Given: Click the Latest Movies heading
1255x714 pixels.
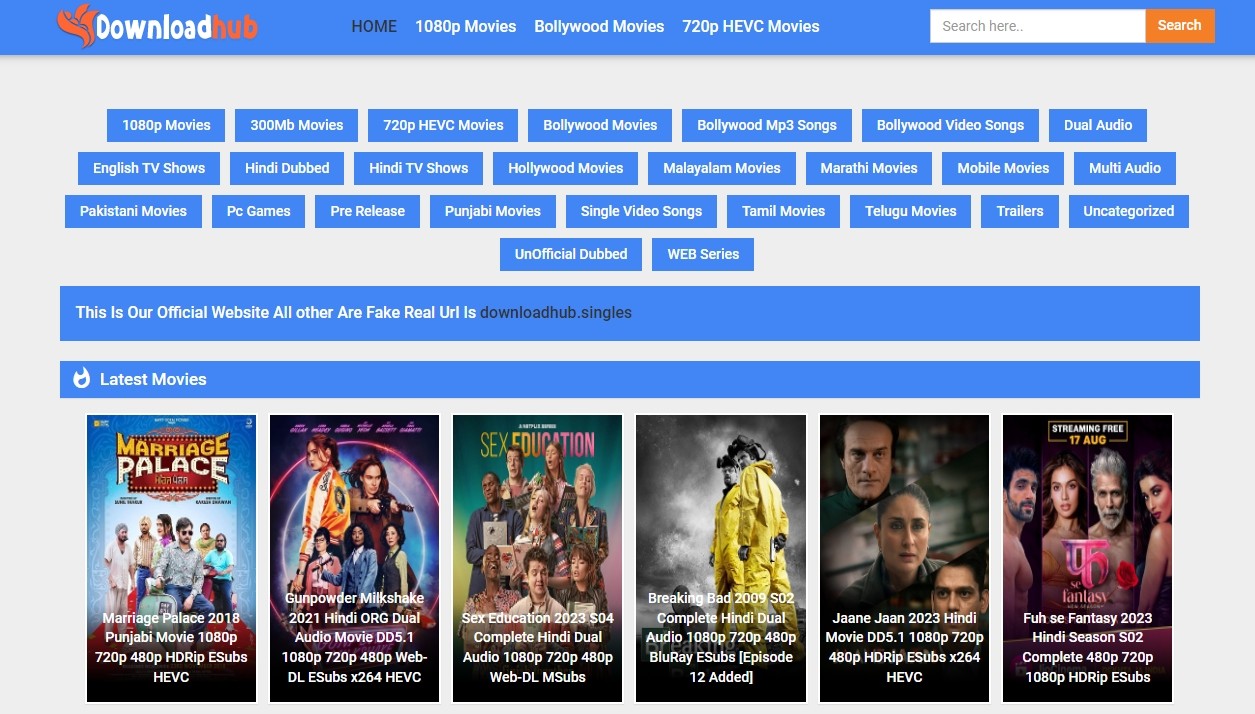Looking at the screenshot, I should [x=153, y=379].
